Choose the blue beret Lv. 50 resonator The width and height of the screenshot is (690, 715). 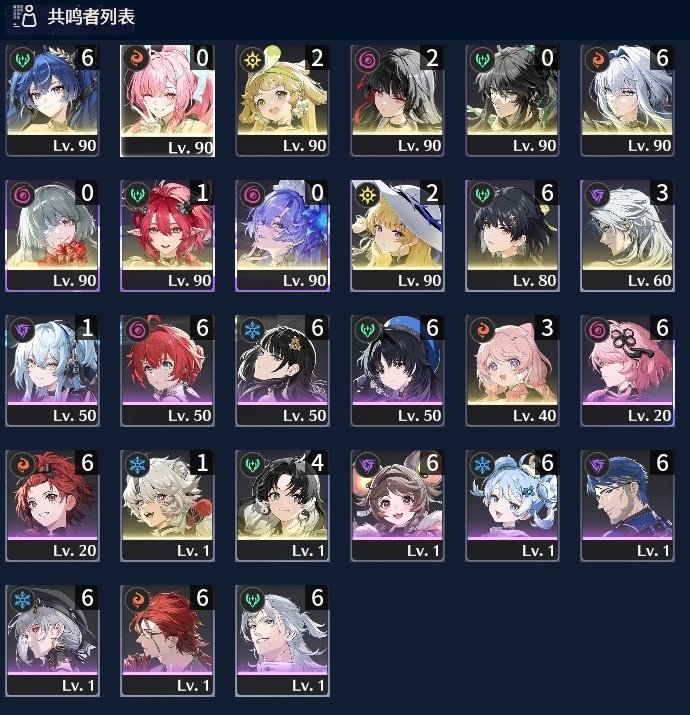tap(397, 371)
